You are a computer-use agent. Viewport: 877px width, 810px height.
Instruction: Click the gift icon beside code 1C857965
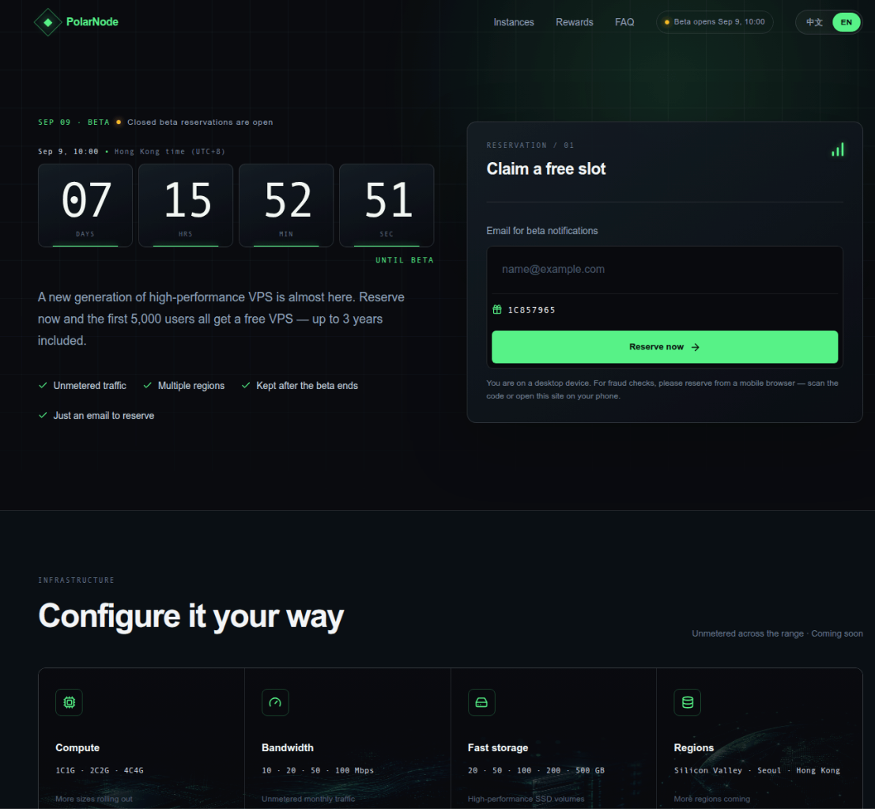[x=497, y=309]
